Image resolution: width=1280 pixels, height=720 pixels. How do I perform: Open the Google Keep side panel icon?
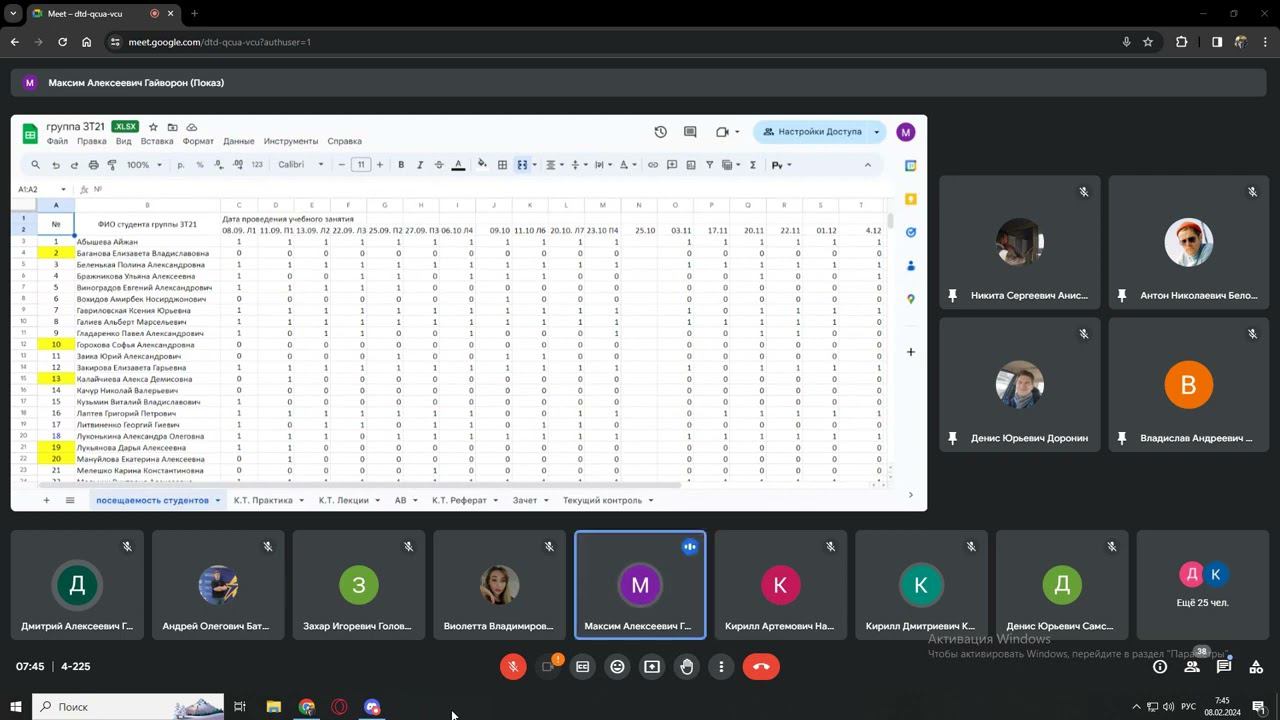(911, 199)
